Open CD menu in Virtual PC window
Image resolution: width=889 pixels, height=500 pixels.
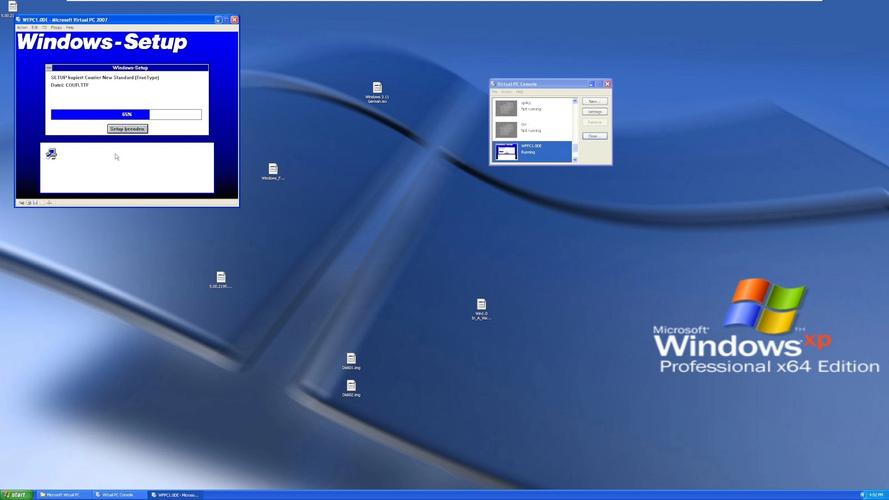(x=44, y=27)
